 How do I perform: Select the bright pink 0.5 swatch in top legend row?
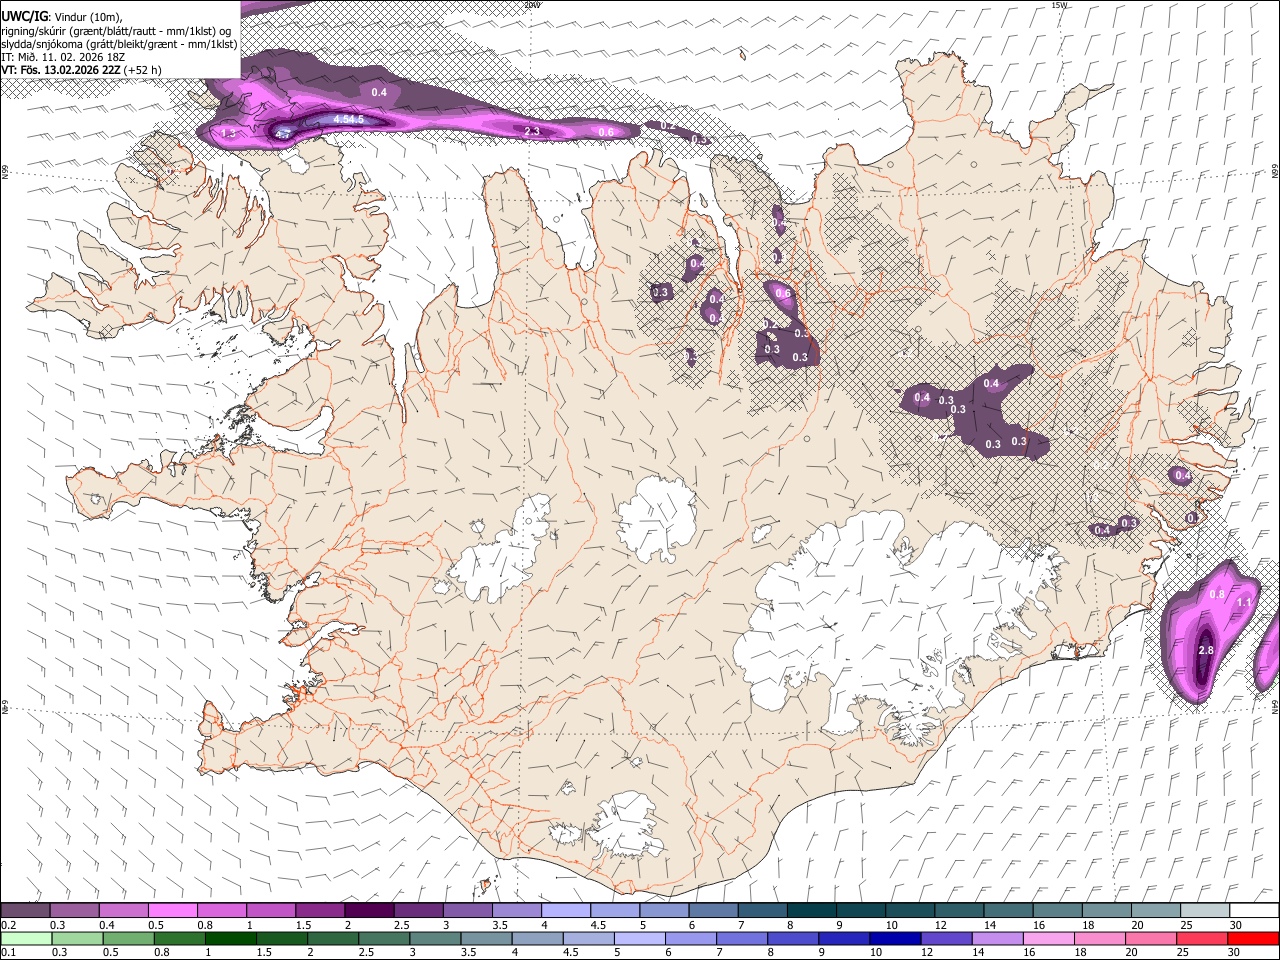click(x=172, y=911)
